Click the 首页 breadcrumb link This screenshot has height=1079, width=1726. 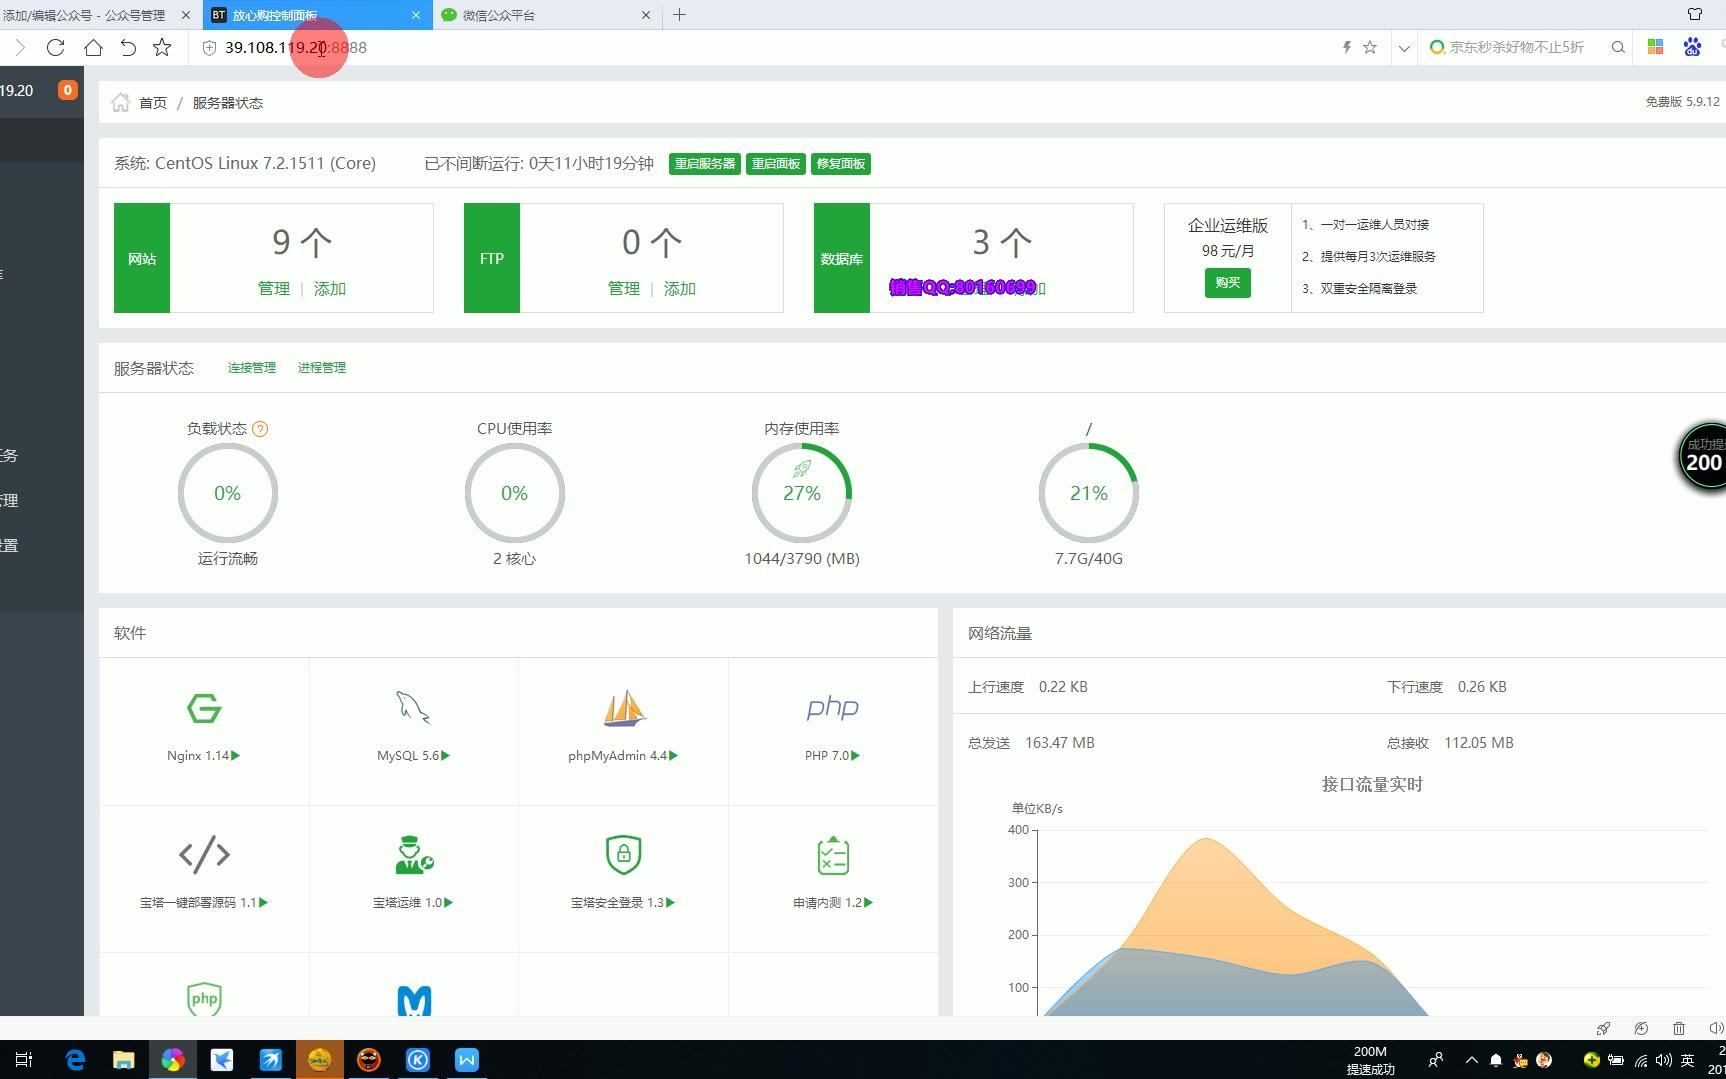tap(153, 103)
